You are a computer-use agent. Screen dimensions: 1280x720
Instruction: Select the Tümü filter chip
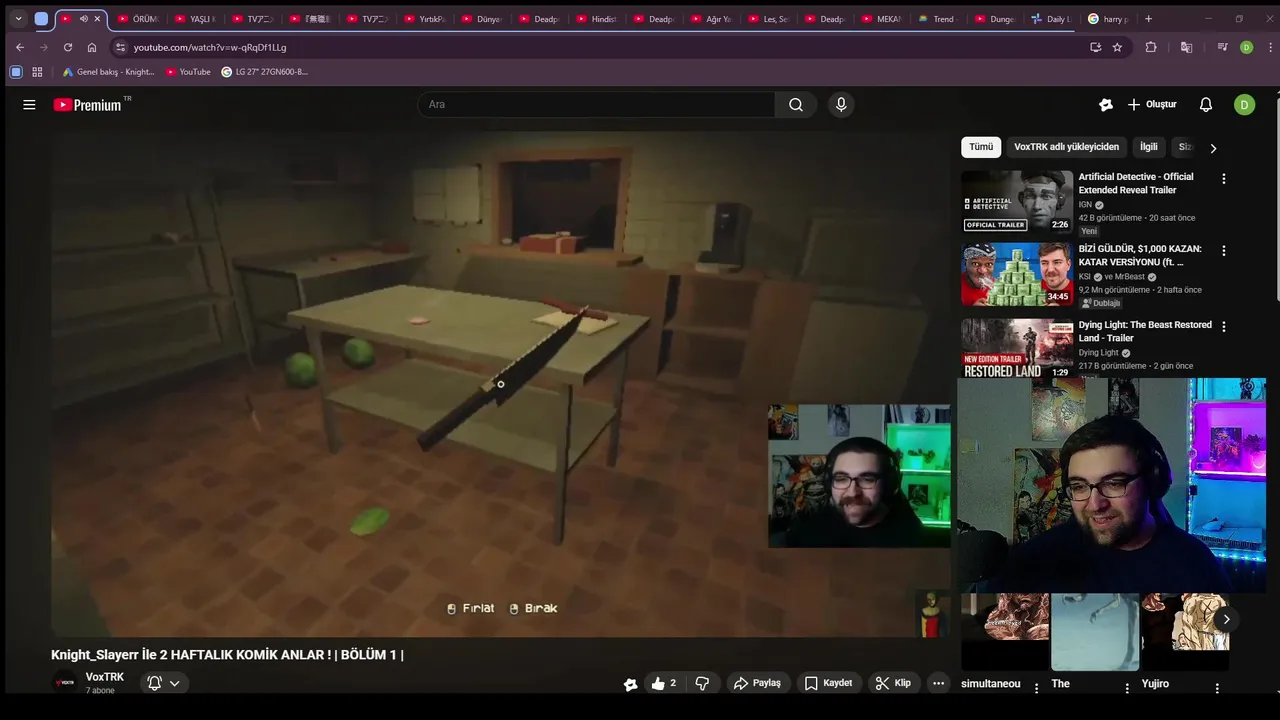pyautogui.click(x=981, y=147)
